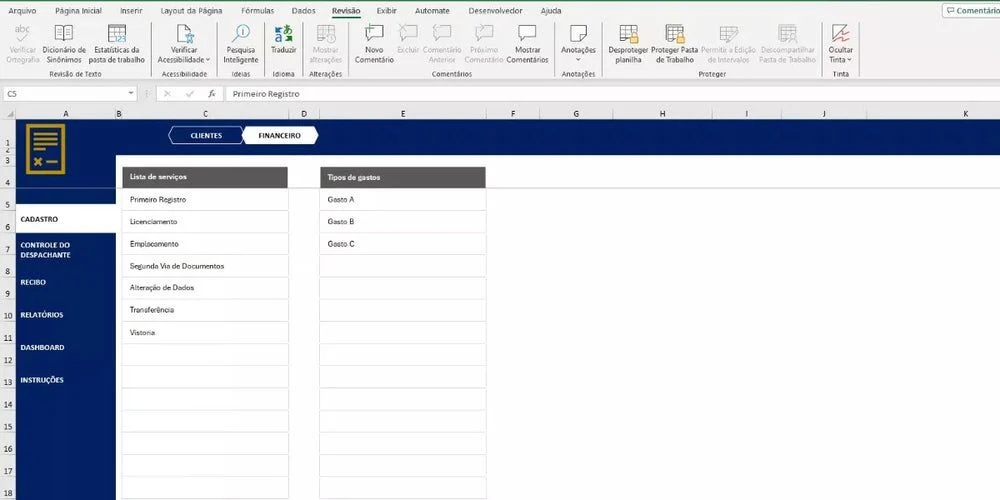Add a Novo Comentário

pos(374,44)
